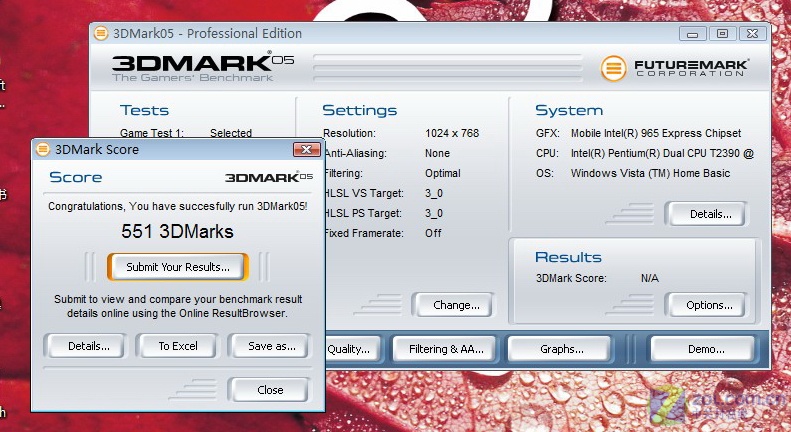
Task: Click Filtering value 'Optimal'
Action: pyautogui.click(x=442, y=174)
